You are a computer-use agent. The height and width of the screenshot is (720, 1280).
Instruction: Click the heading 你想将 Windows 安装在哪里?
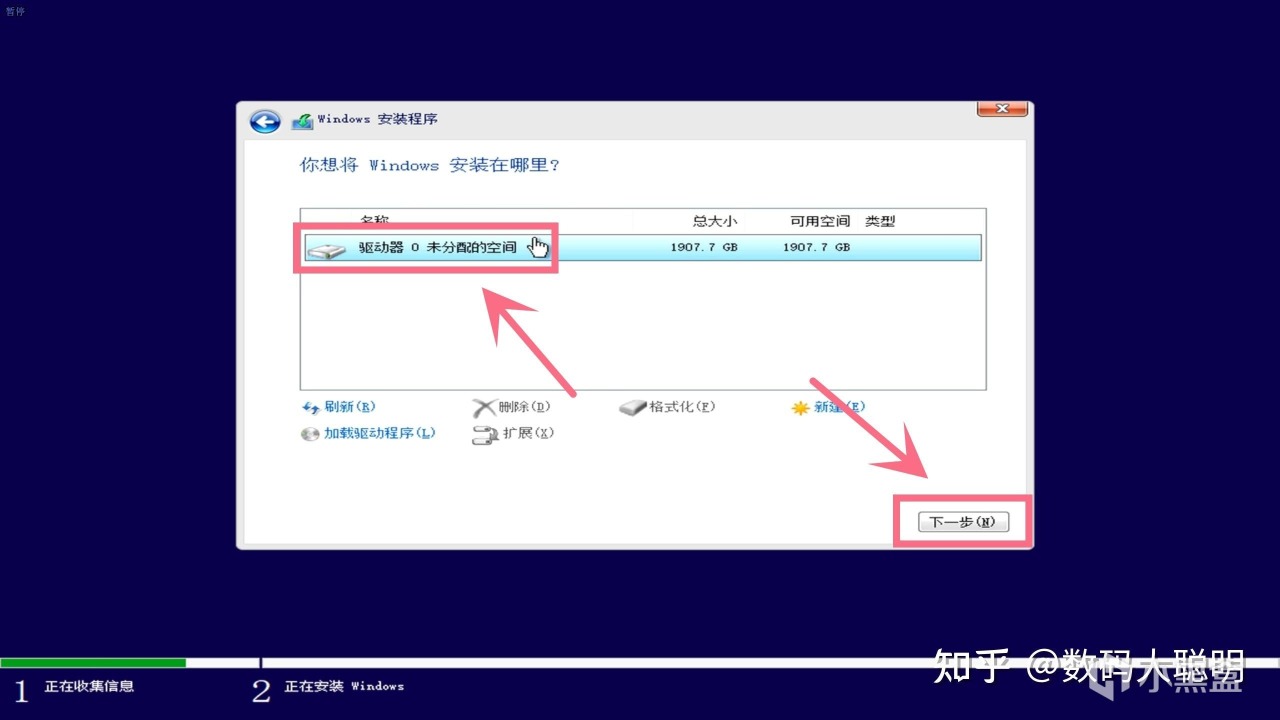click(x=430, y=165)
